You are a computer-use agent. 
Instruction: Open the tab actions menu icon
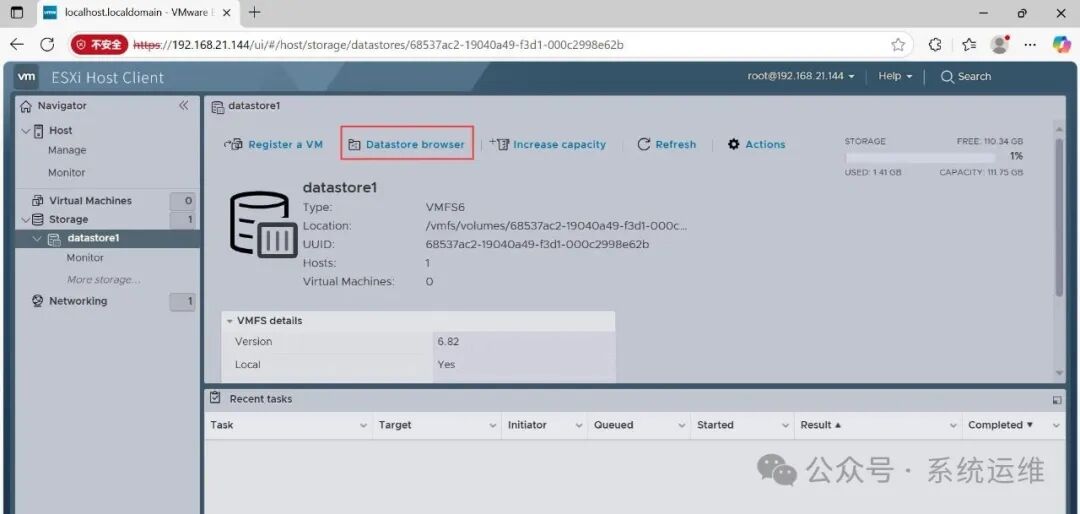pyautogui.click(x=17, y=12)
